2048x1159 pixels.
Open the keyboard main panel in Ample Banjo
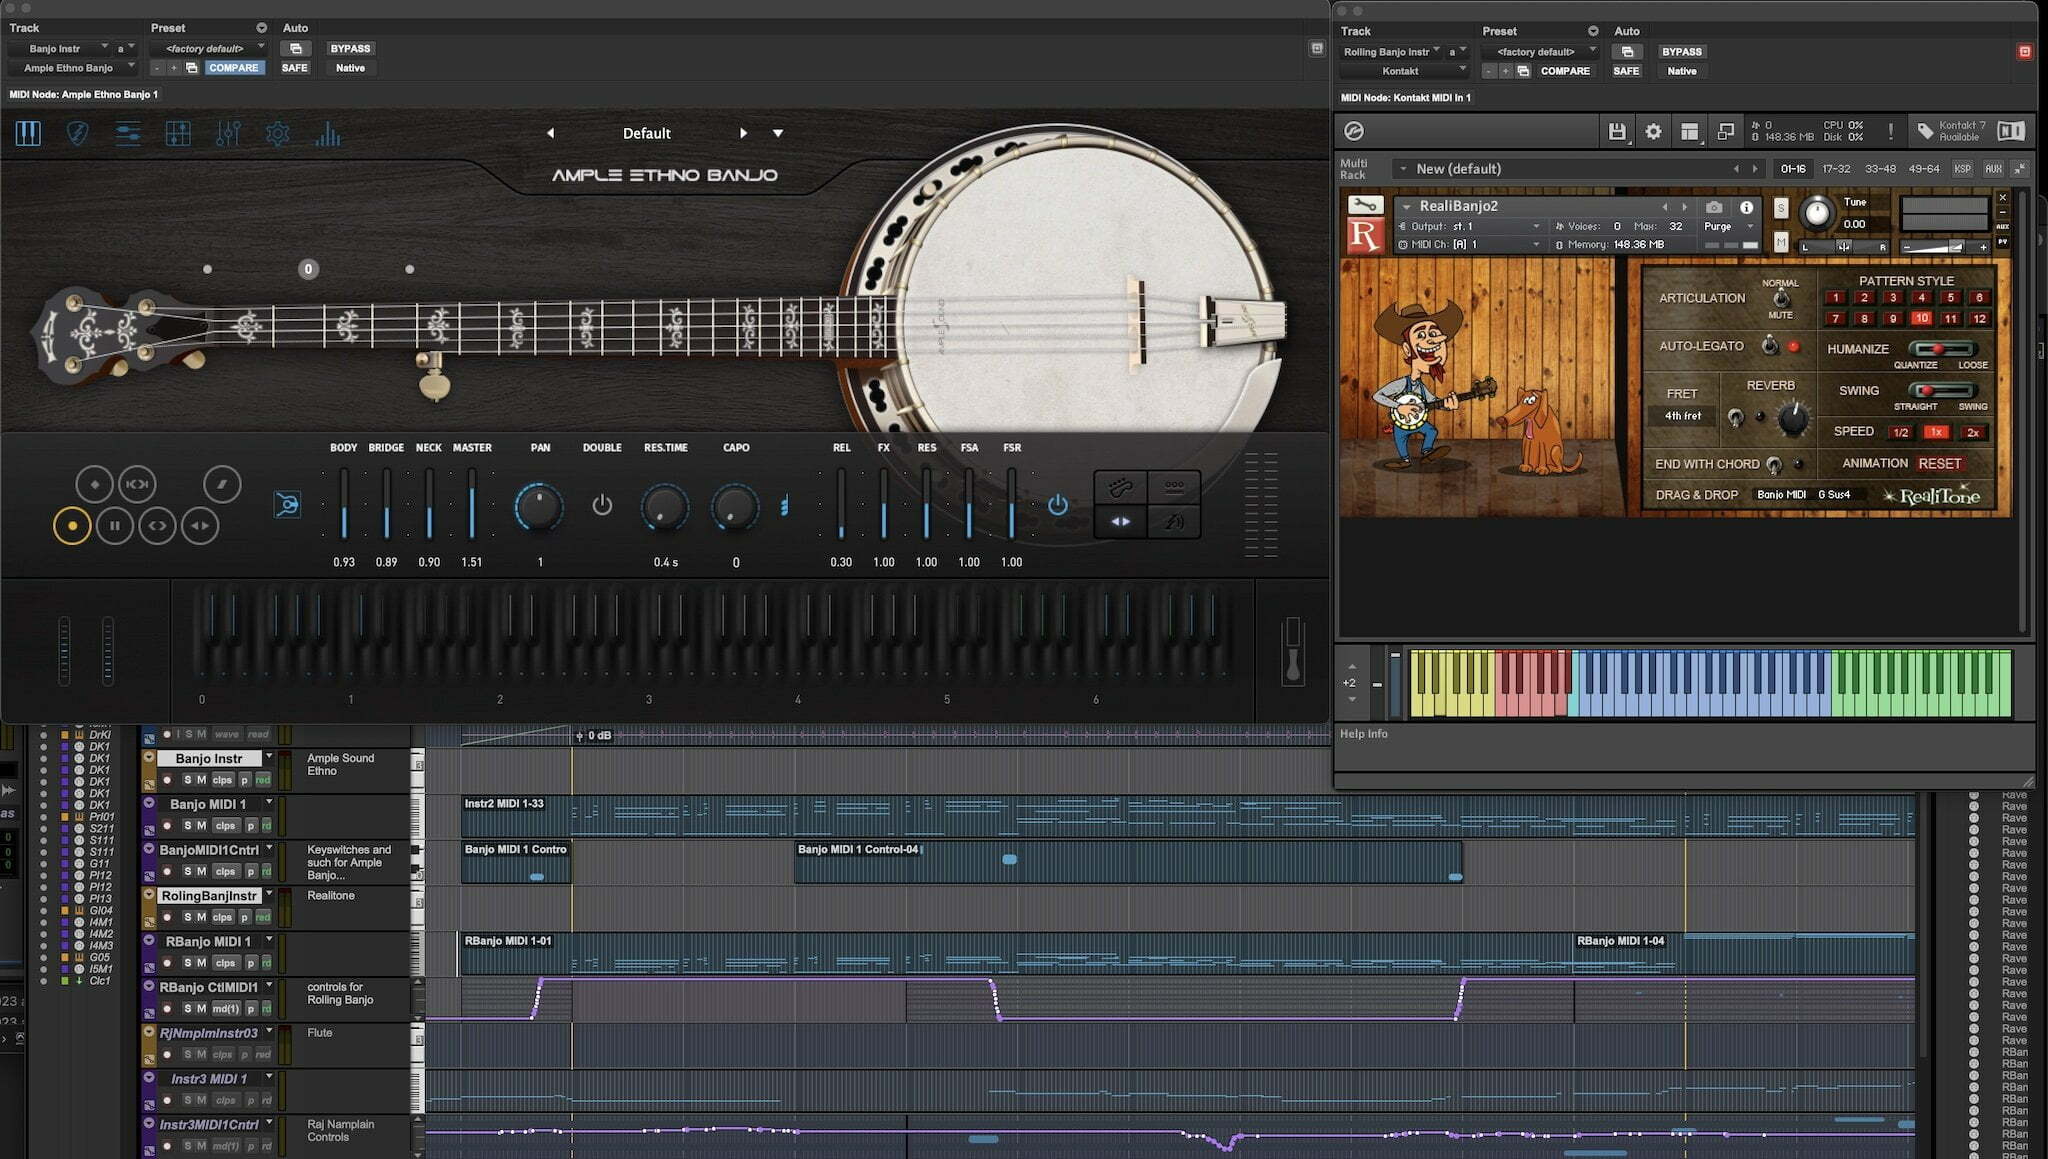click(28, 133)
